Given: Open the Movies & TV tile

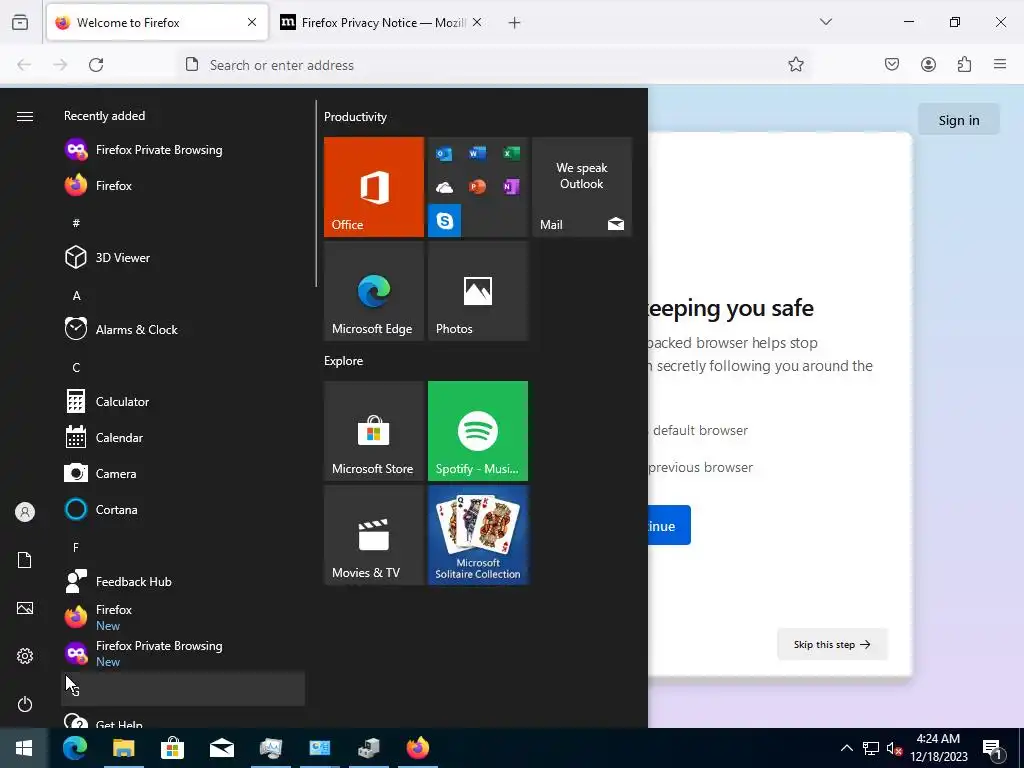Looking at the screenshot, I should (x=374, y=535).
